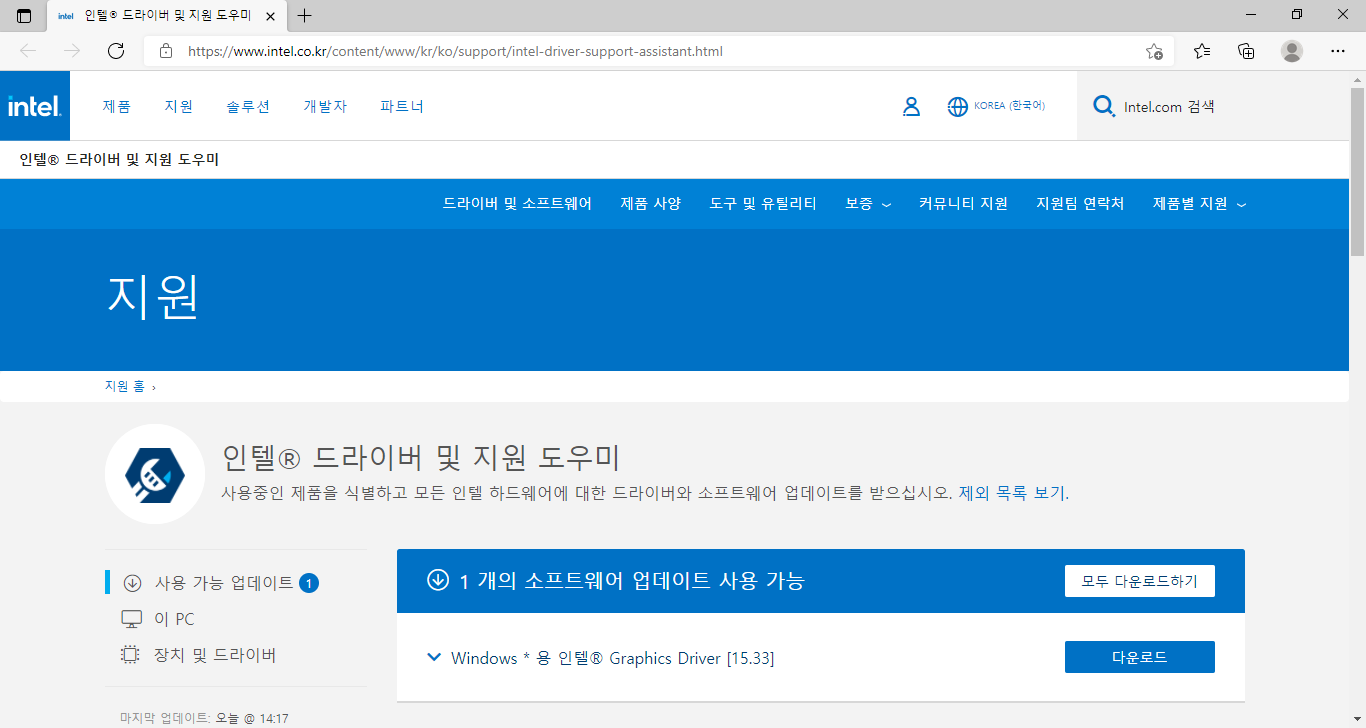Click the Windows * 용 인텔® Graphics Driver title
This screenshot has width=1366, height=728.
(612, 658)
